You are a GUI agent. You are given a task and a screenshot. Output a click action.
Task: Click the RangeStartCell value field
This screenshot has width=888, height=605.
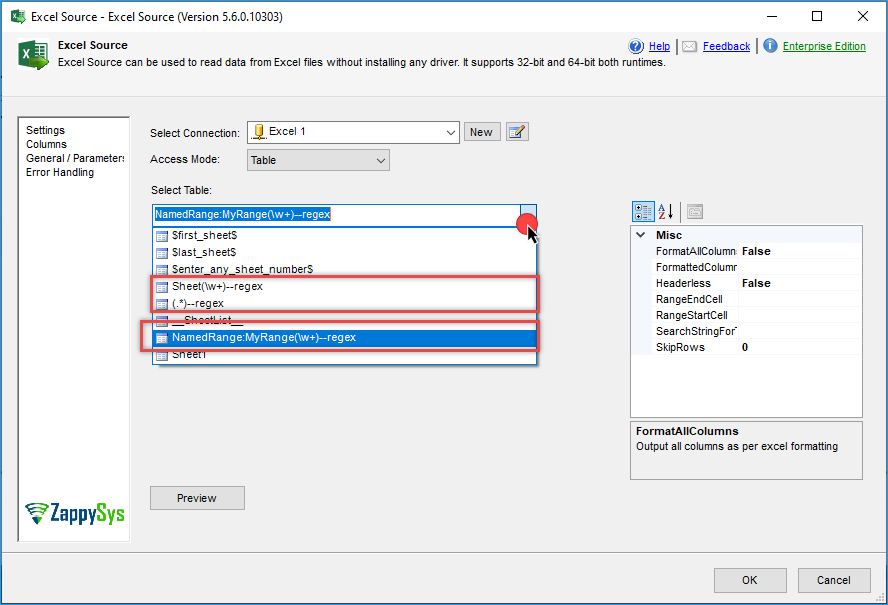[x=800, y=315]
